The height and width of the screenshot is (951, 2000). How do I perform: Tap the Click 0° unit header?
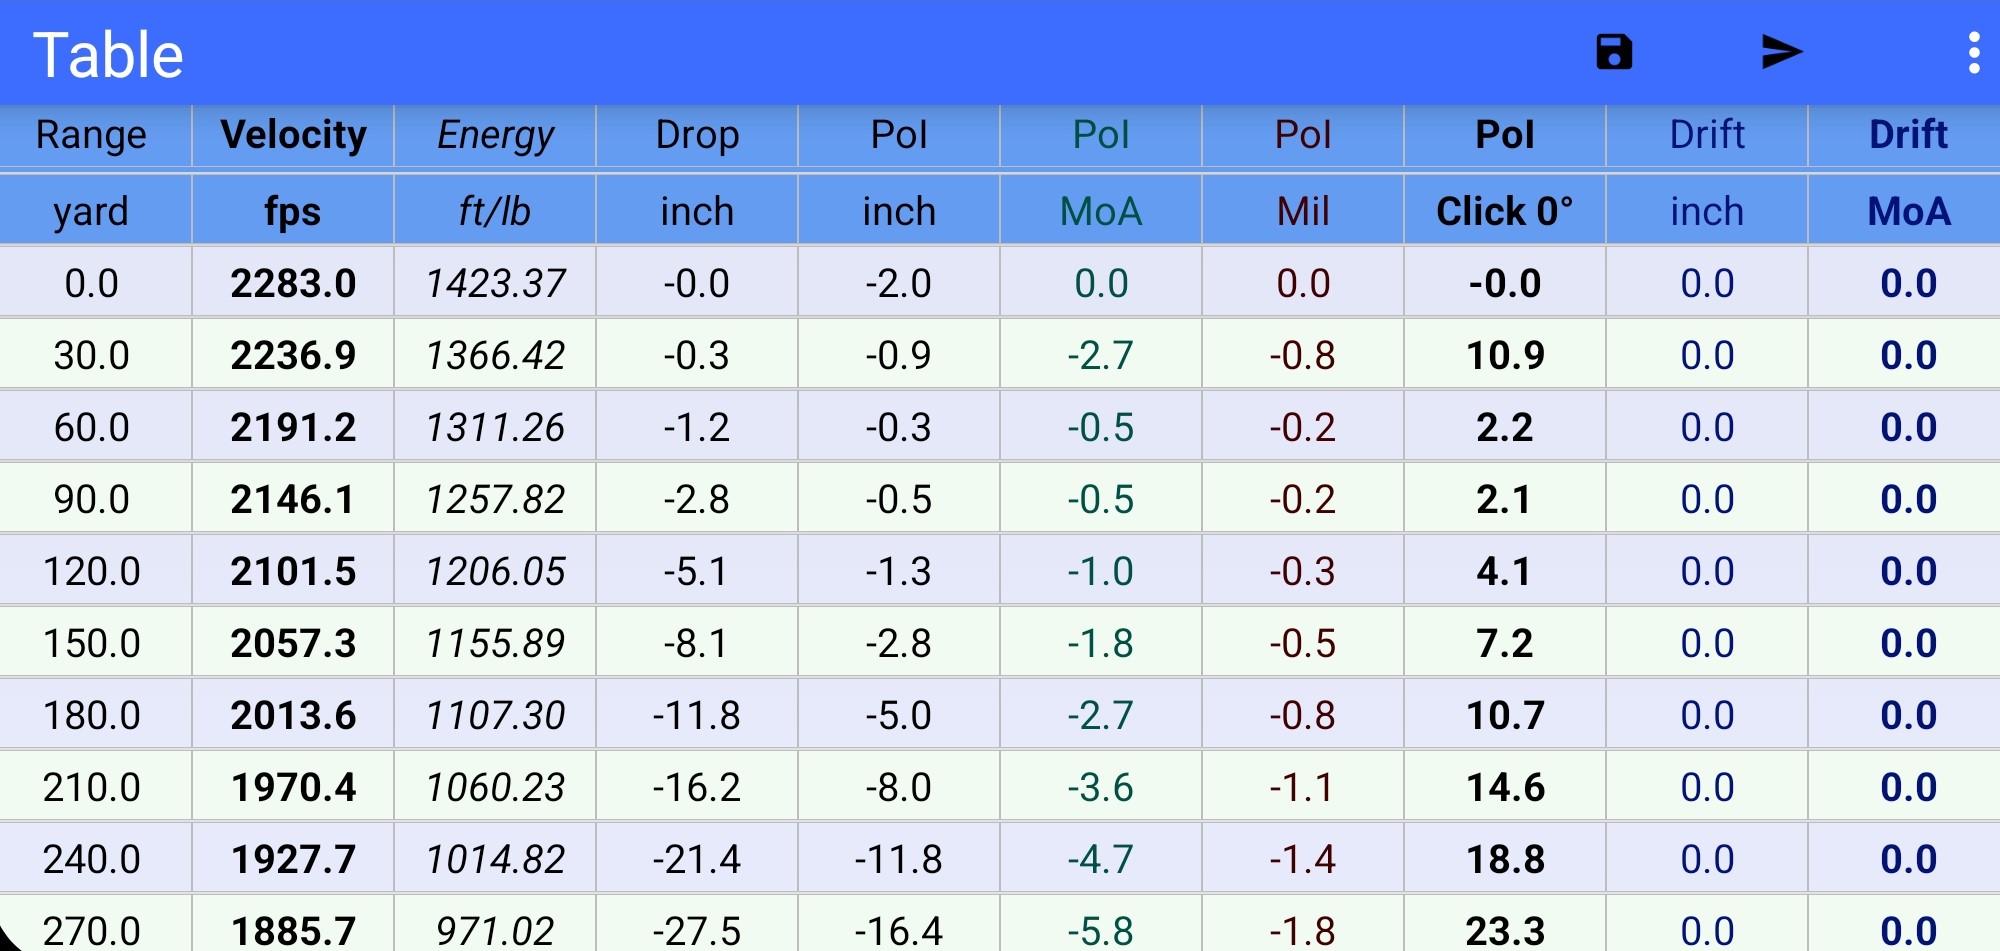tap(1505, 211)
